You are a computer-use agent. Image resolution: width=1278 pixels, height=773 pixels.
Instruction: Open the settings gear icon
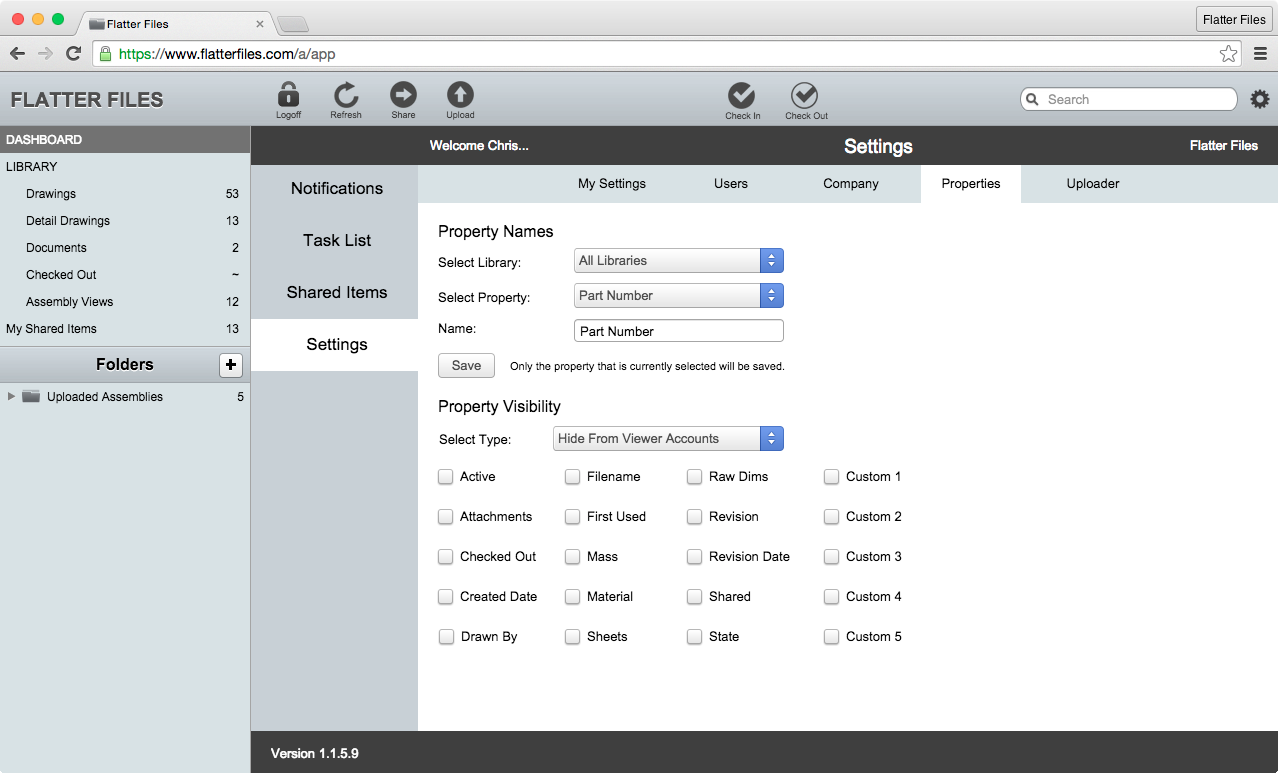[1260, 99]
